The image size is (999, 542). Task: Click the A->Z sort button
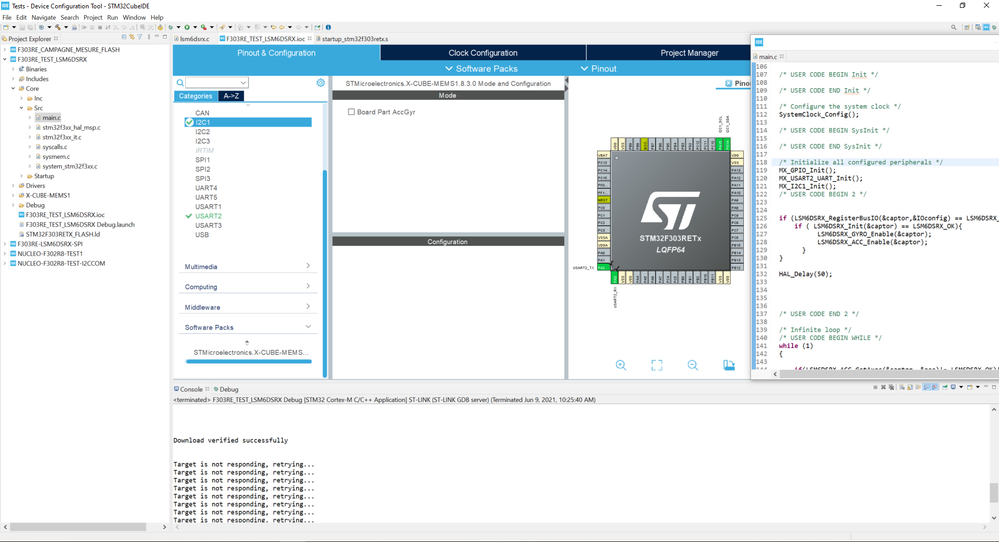(x=231, y=96)
